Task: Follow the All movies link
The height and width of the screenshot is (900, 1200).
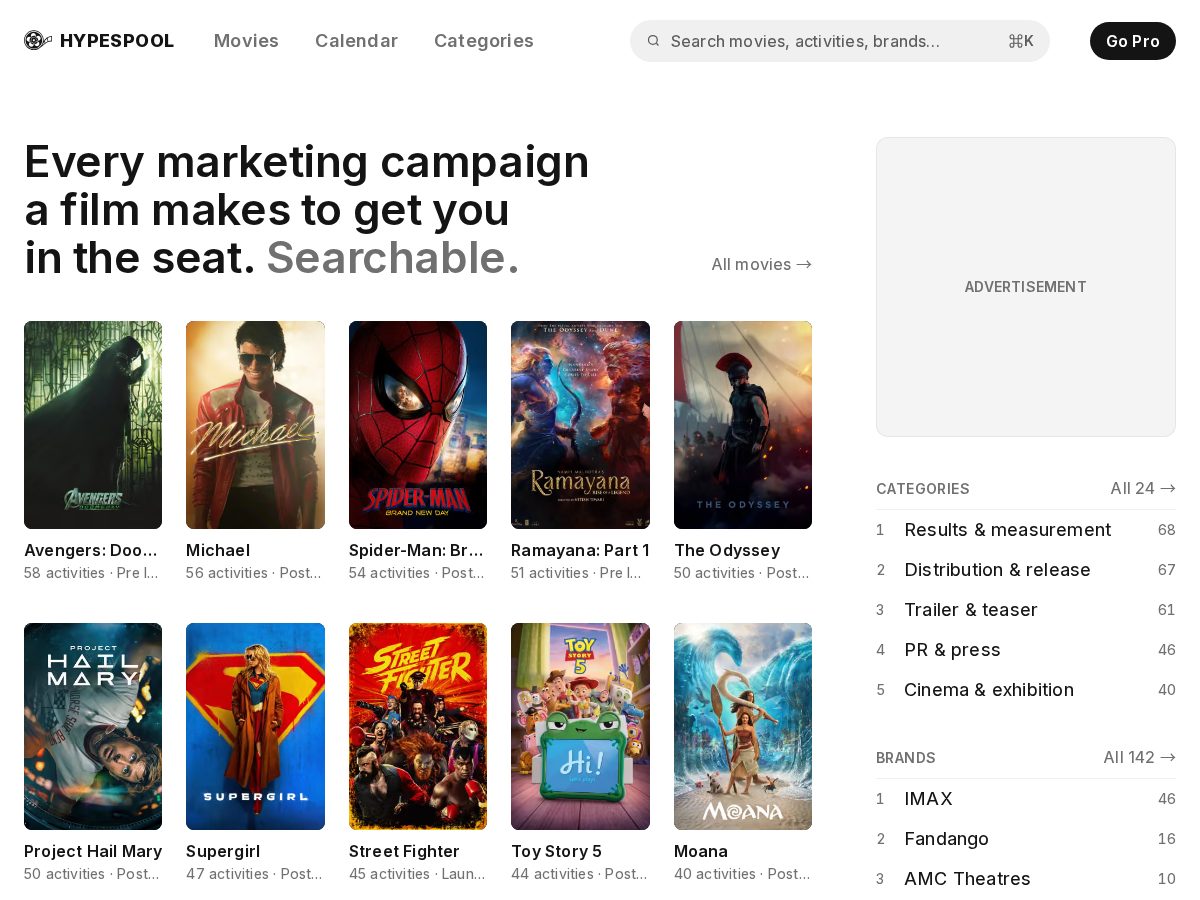Action: 761,264
